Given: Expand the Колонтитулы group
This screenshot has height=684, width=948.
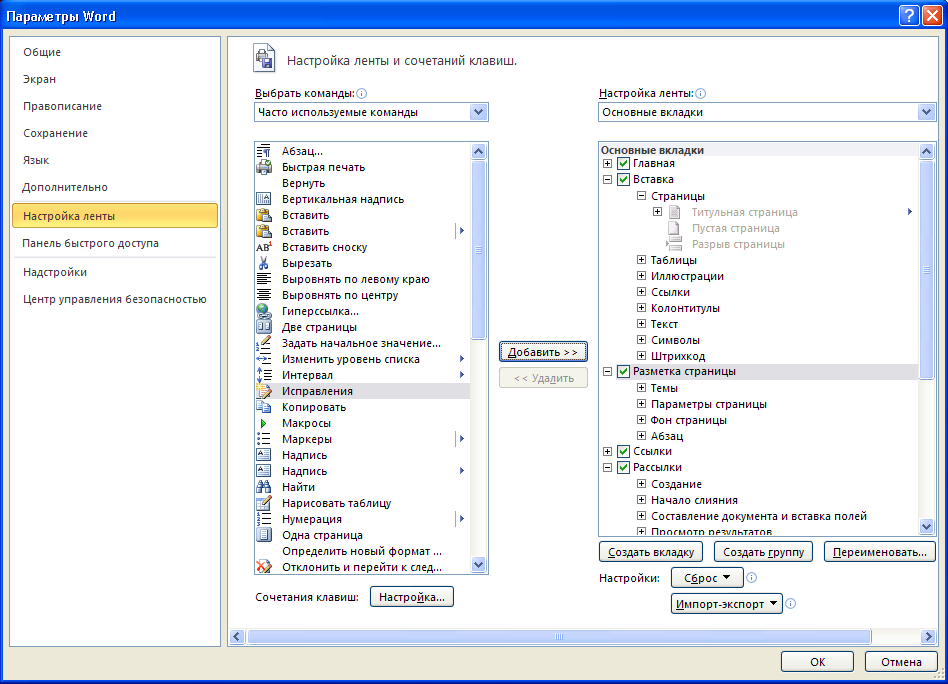Looking at the screenshot, I should pos(641,308).
